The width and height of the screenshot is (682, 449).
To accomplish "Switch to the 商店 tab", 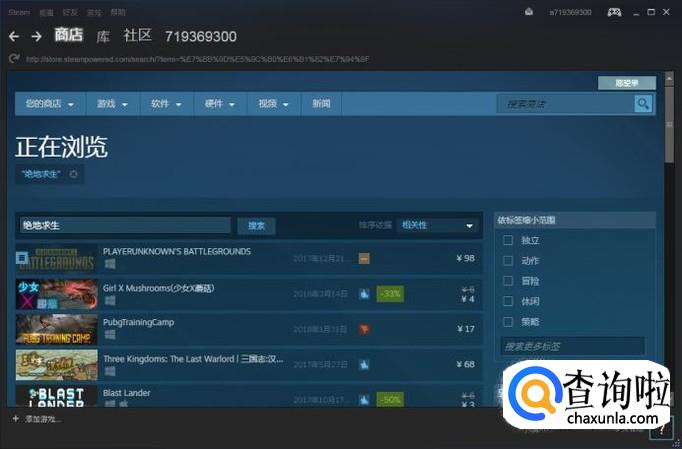I will 69,35.
